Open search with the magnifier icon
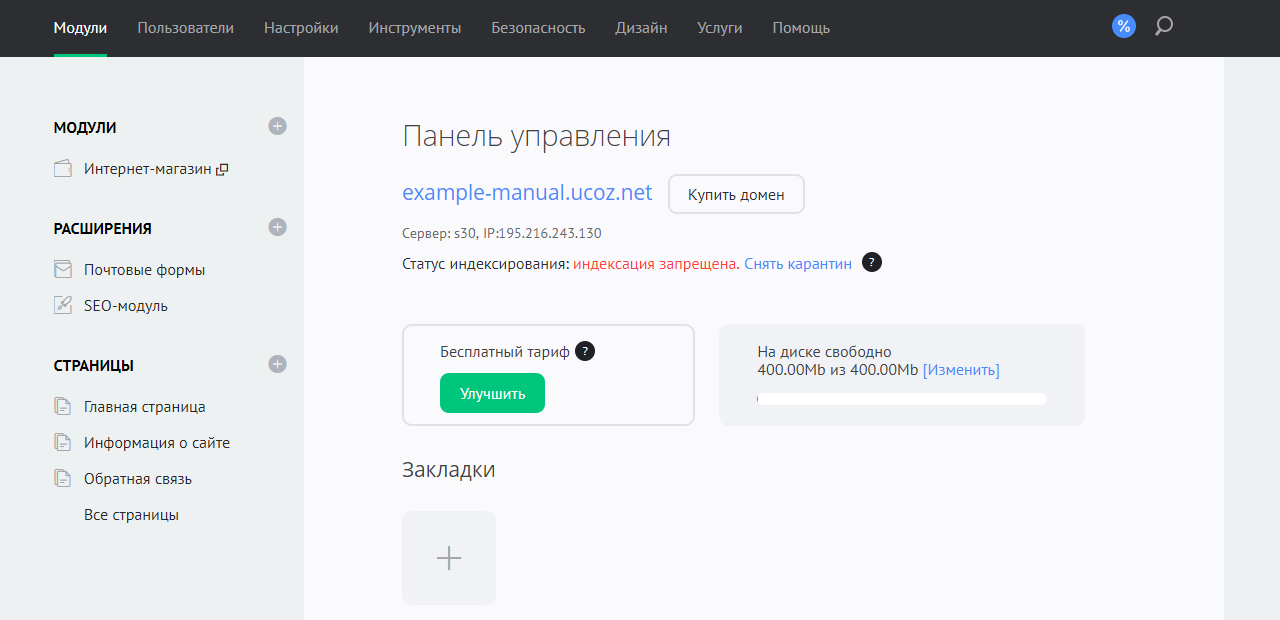This screenshot has width=1280, height=620. 1163,27
